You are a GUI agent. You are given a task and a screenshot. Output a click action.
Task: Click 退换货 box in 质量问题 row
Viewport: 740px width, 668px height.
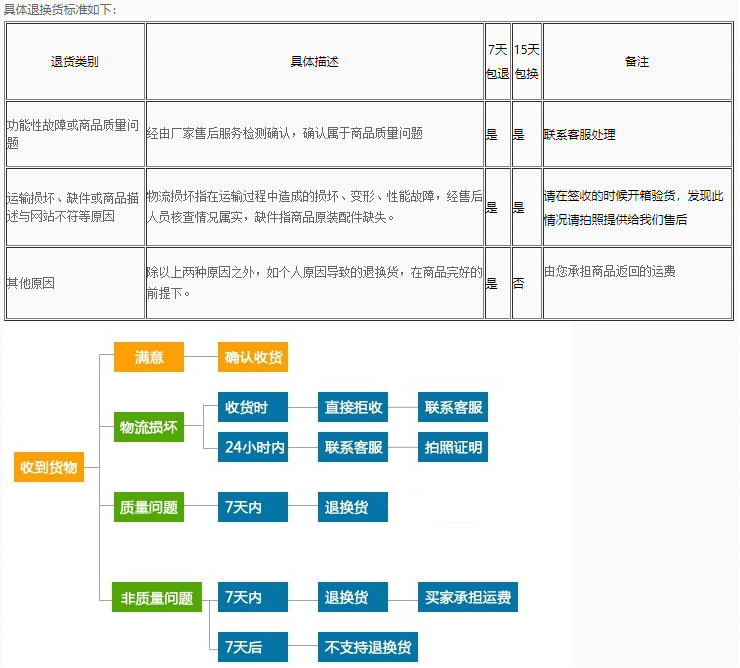pyautogui.click(x=353, y=507)
